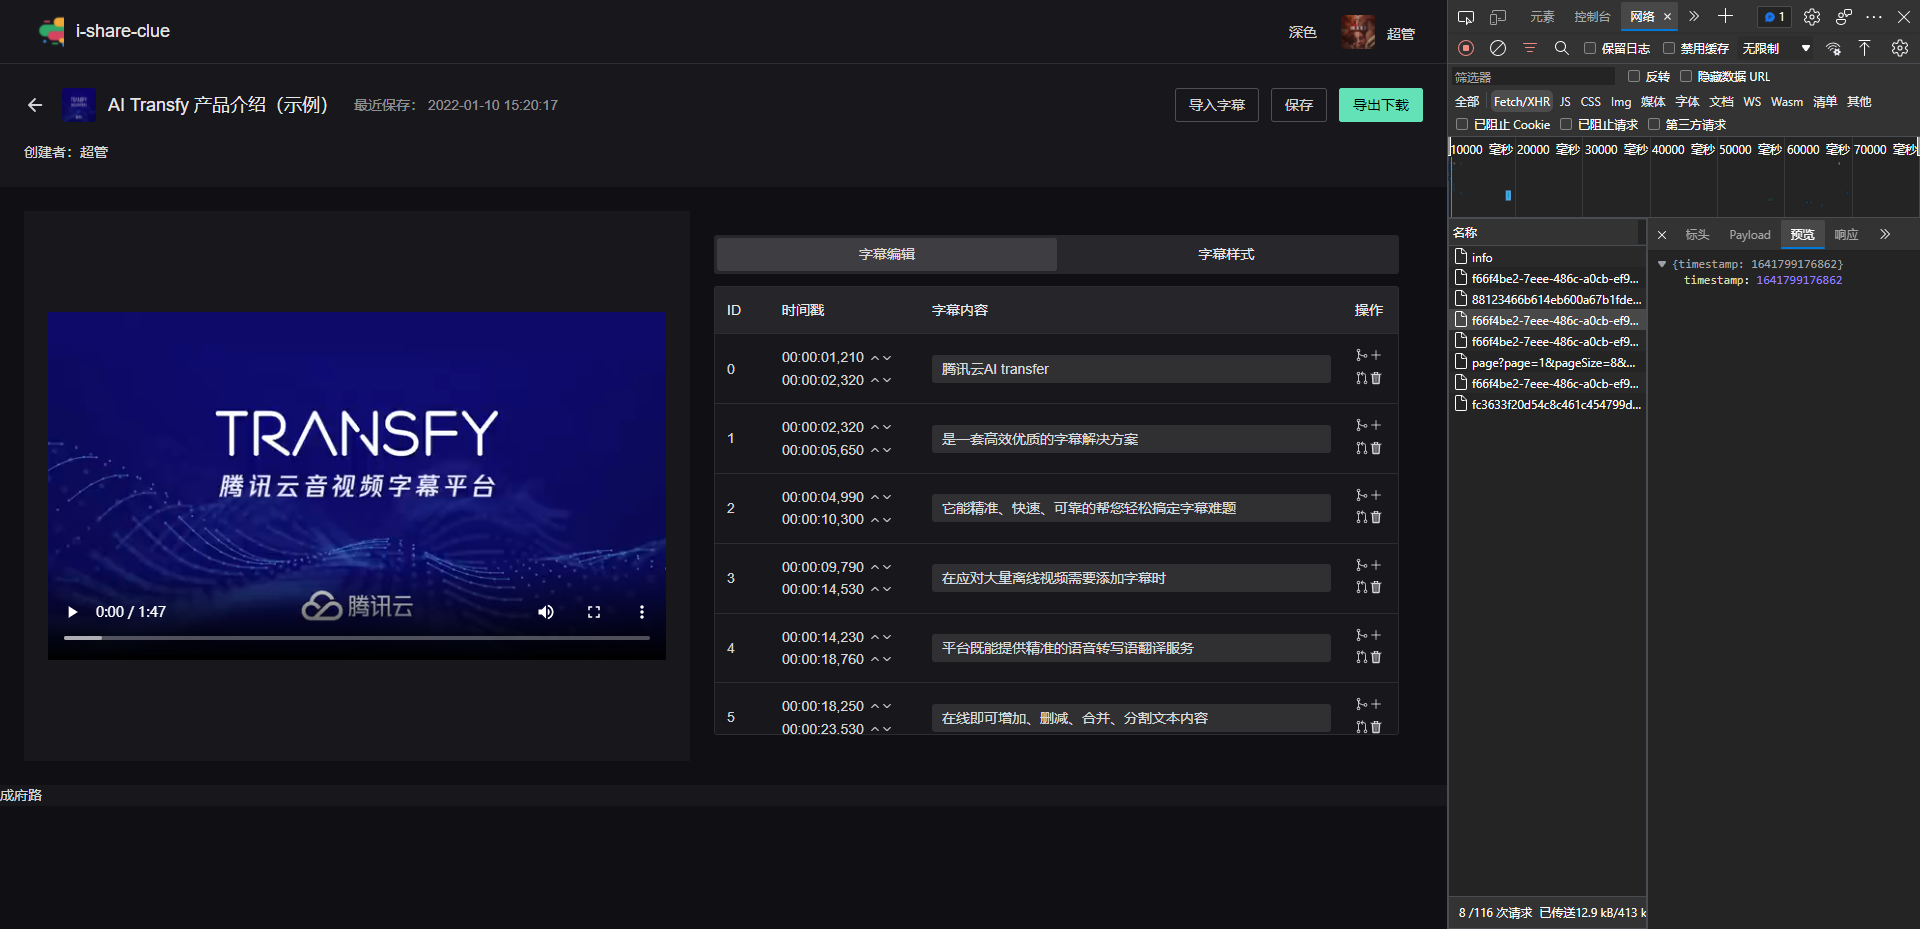Open the 元素 DevTools tab
This screenshot has height=929, width=1920.
click(x=1542, y=17)
